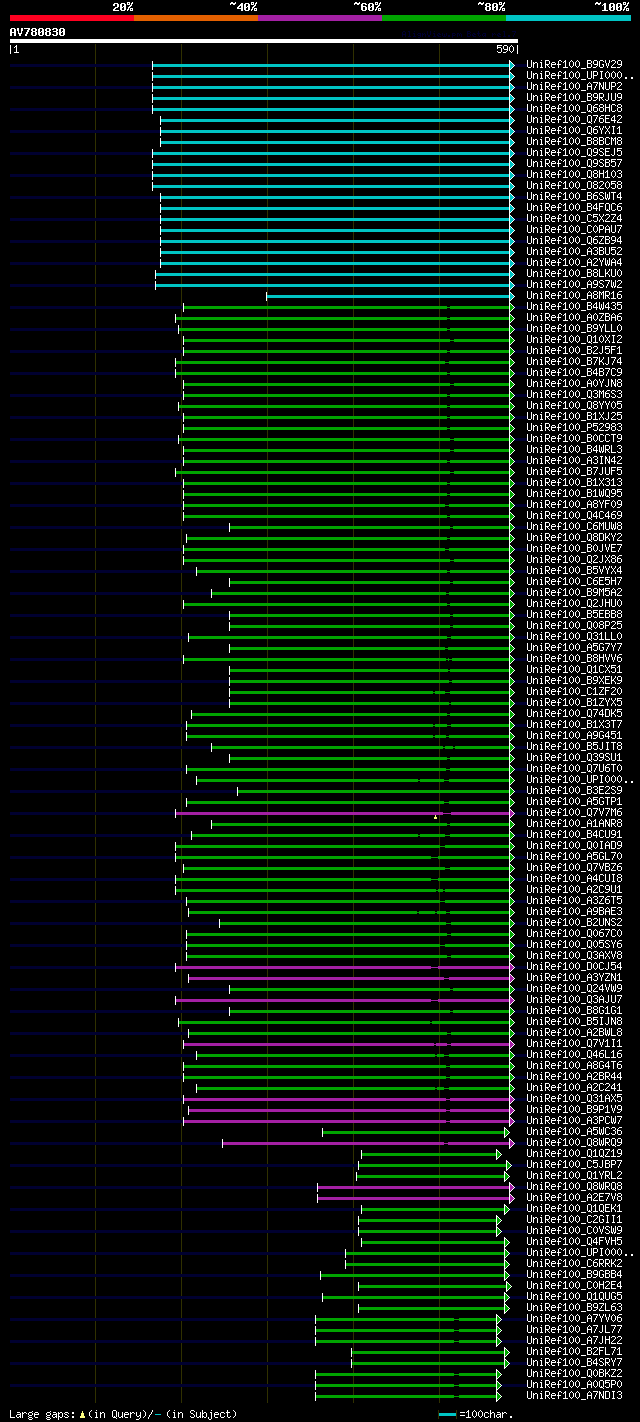This screenshot has width=640, height=1422.
Task: Open hit UniRef100_B8BCM8
Action: [575, 141]
